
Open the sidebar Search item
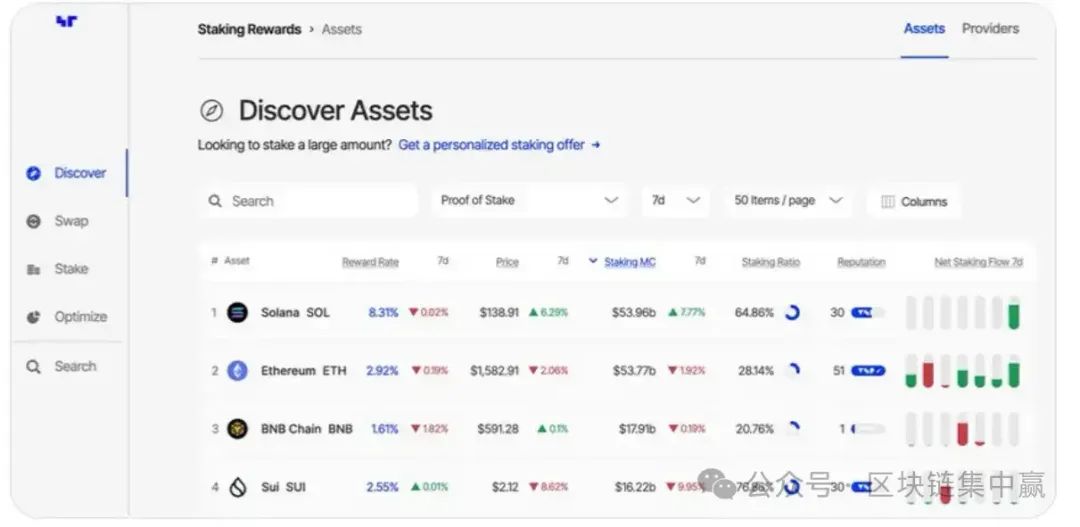(x=61, y=366)
